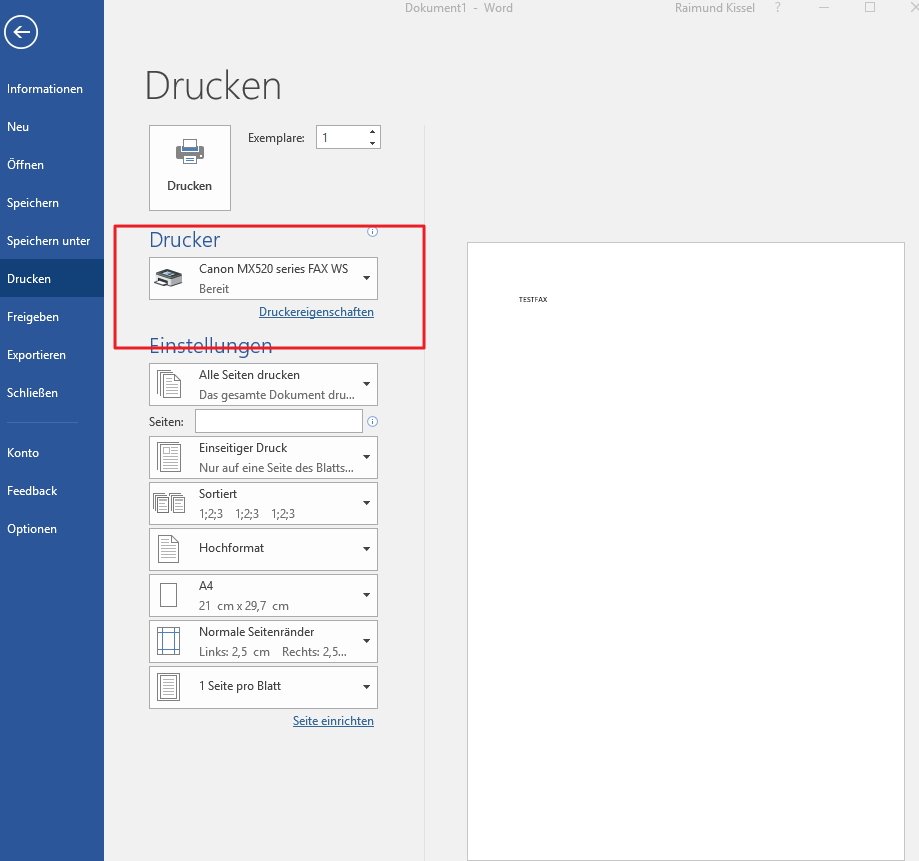The height and width of the screenshot is (861, 919).
Task: Click the print preview page
Action: (x=686, y=551)
